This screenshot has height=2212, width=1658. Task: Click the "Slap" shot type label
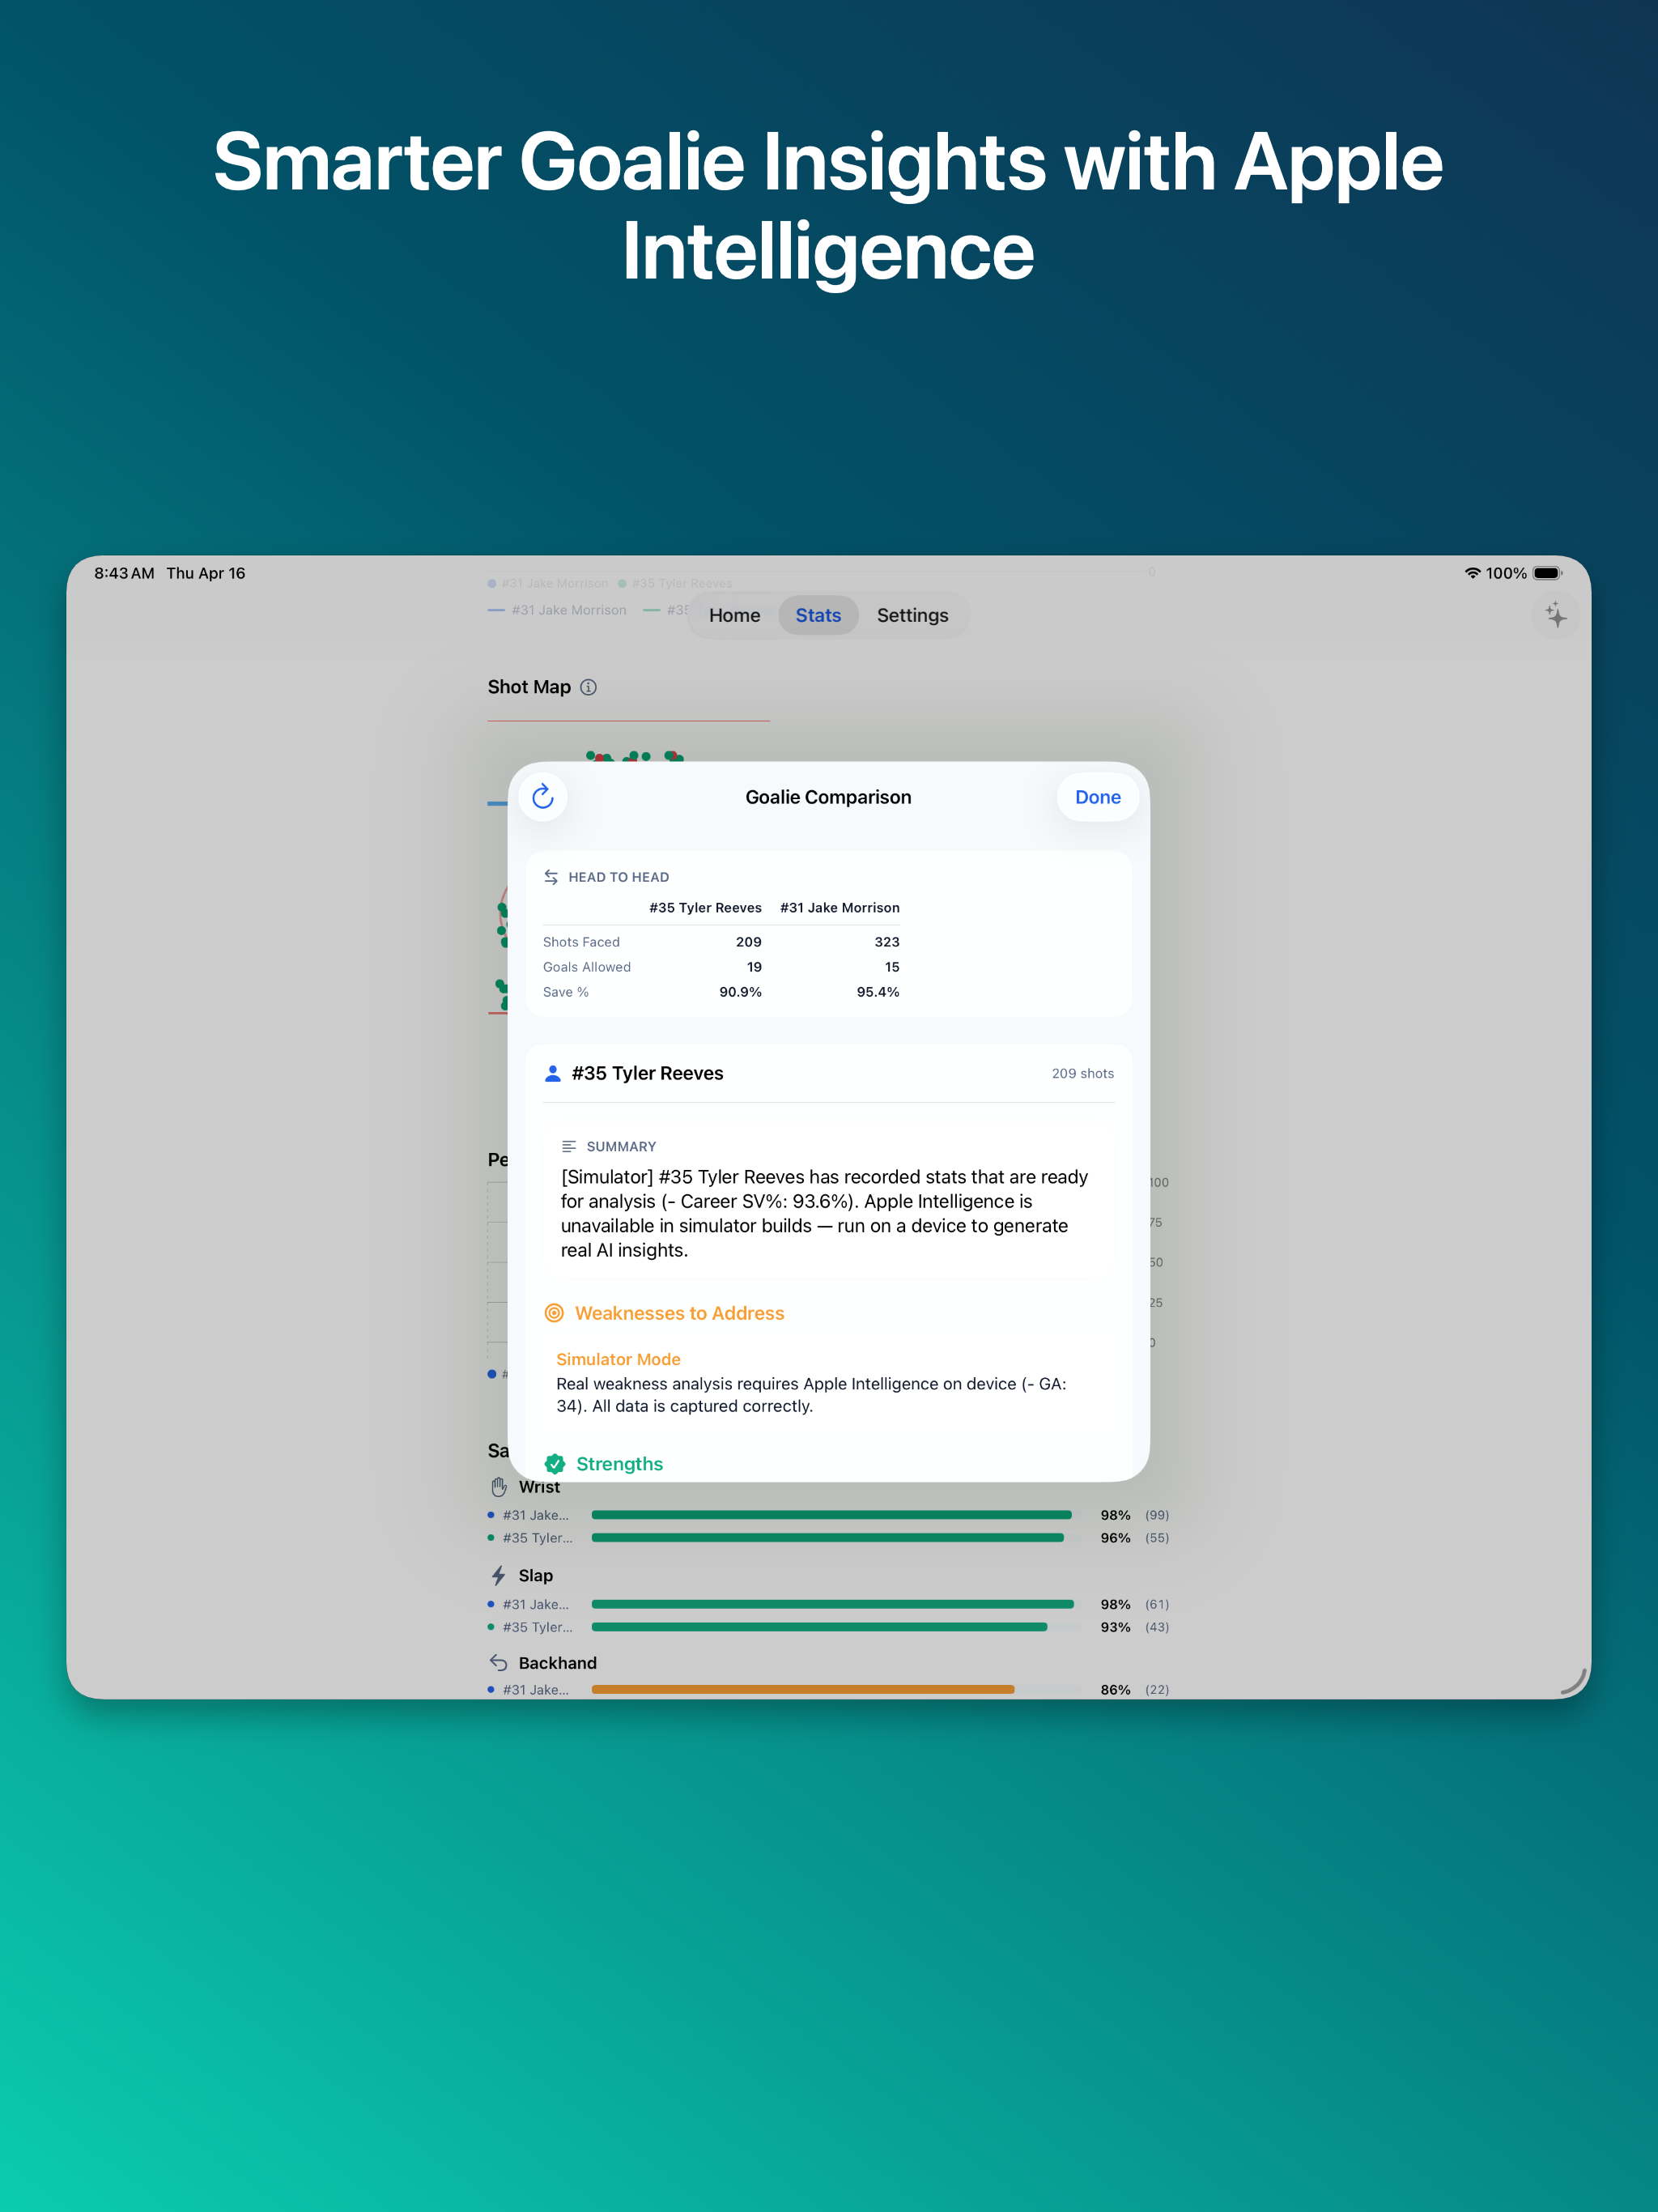click(535, 1576)
